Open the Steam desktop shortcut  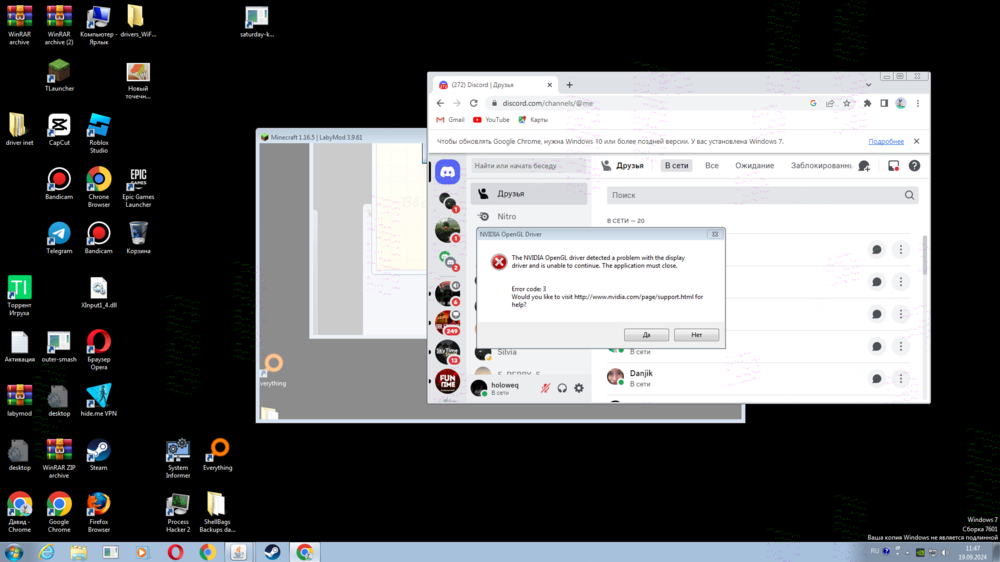(x=98, y=455)
